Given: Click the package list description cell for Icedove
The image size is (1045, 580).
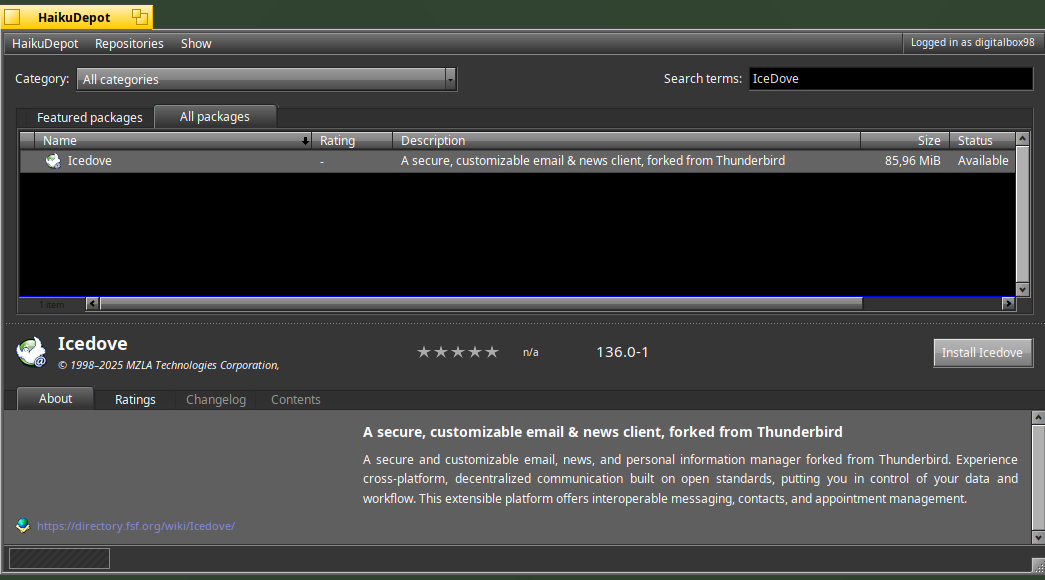Looking at the screenshot, I should pos(592,161).
